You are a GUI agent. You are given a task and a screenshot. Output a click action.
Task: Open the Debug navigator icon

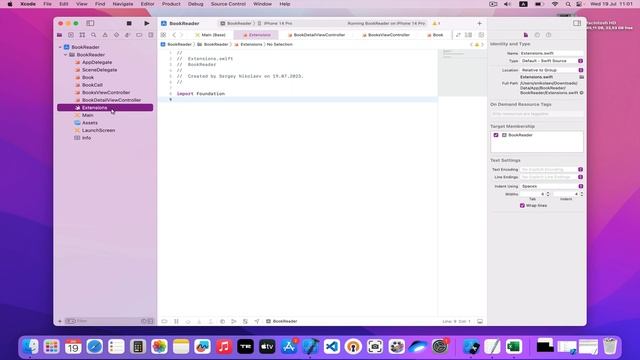coord(127,35)
